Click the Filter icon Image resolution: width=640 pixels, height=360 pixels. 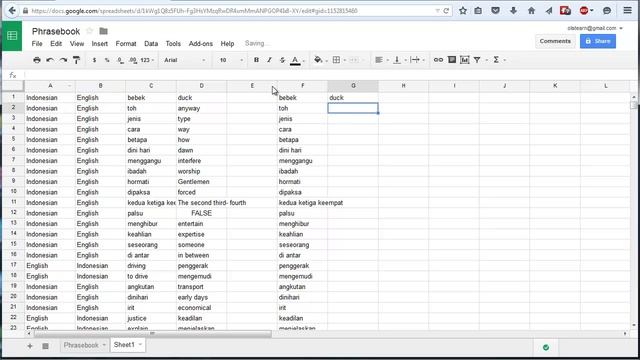477,60
